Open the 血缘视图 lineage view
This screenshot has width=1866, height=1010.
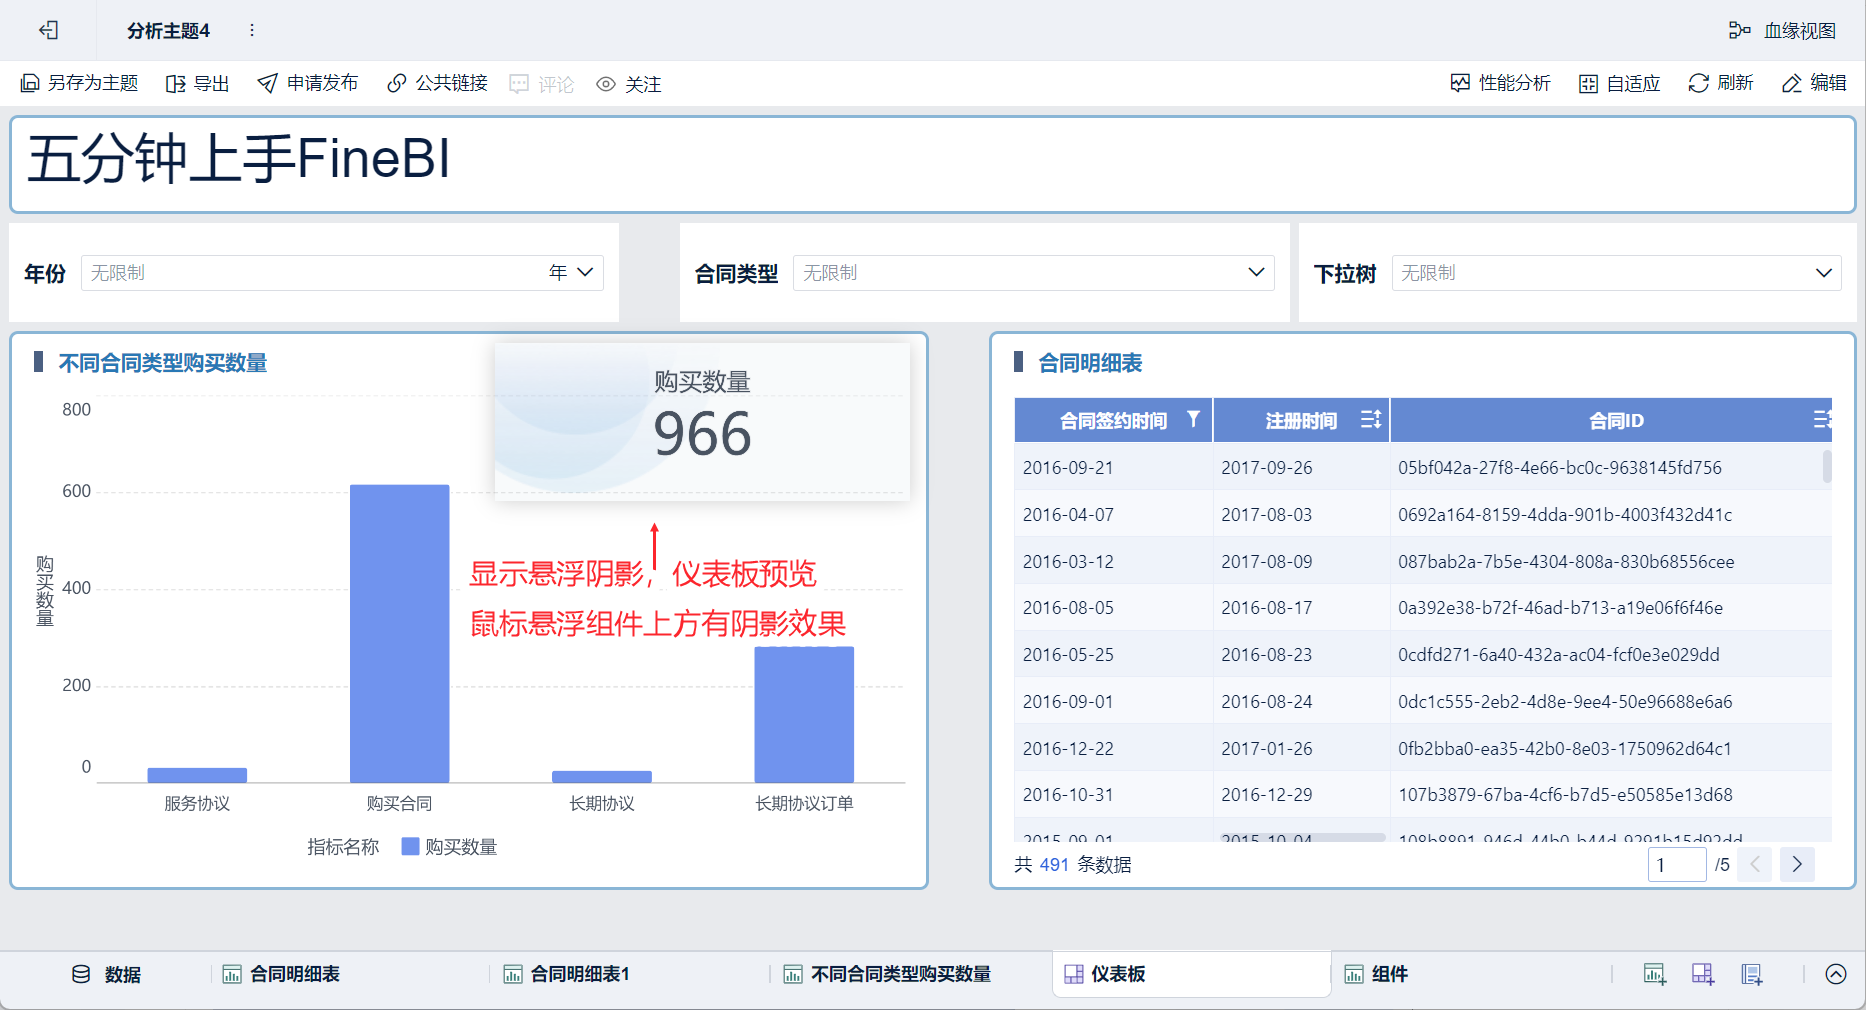click(1783, 30)
